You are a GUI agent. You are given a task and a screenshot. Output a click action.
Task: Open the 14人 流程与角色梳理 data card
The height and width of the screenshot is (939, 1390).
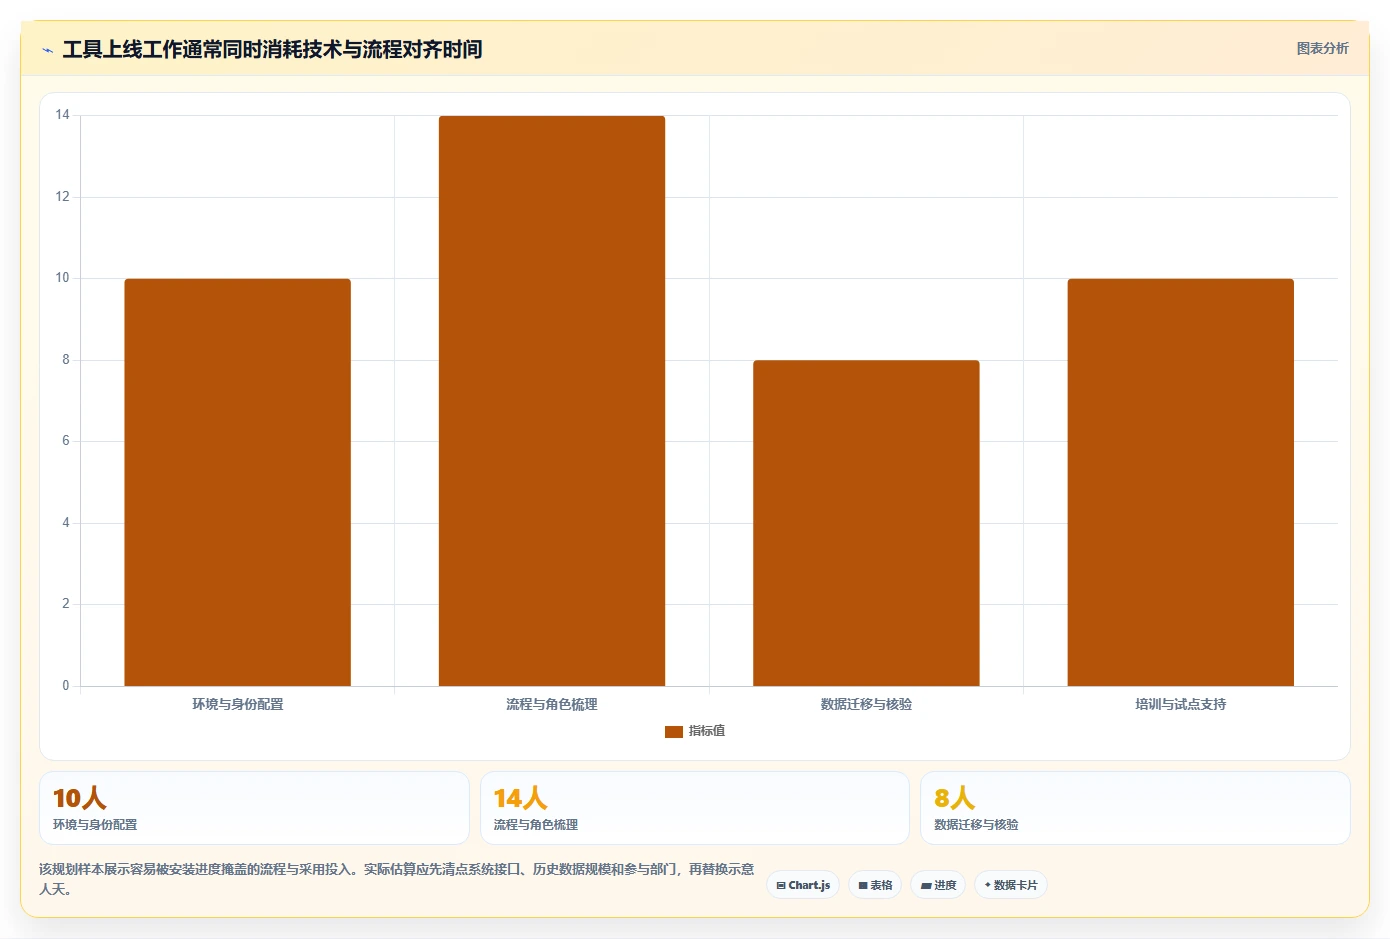(x=695, y=808)
